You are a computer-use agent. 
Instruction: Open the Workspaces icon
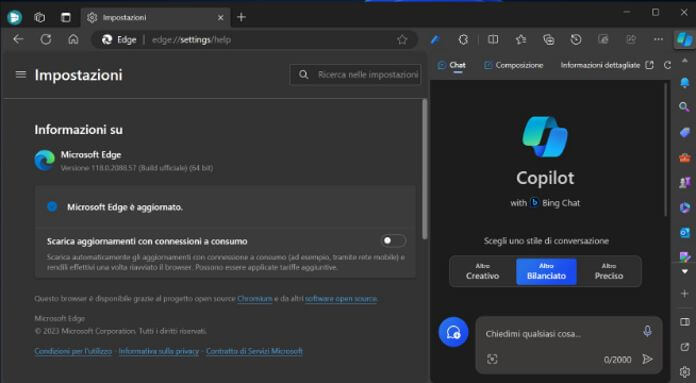coord(40,17)
